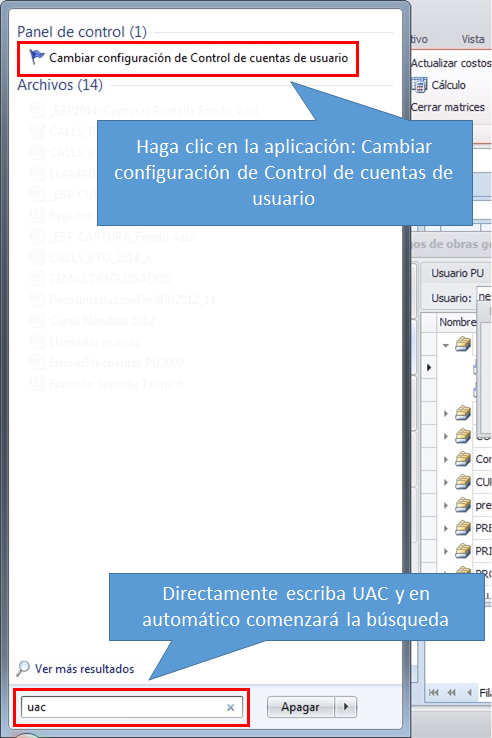Open Cambiar configuración de Control de cuentas de usuario

click(x=188, y=58)
